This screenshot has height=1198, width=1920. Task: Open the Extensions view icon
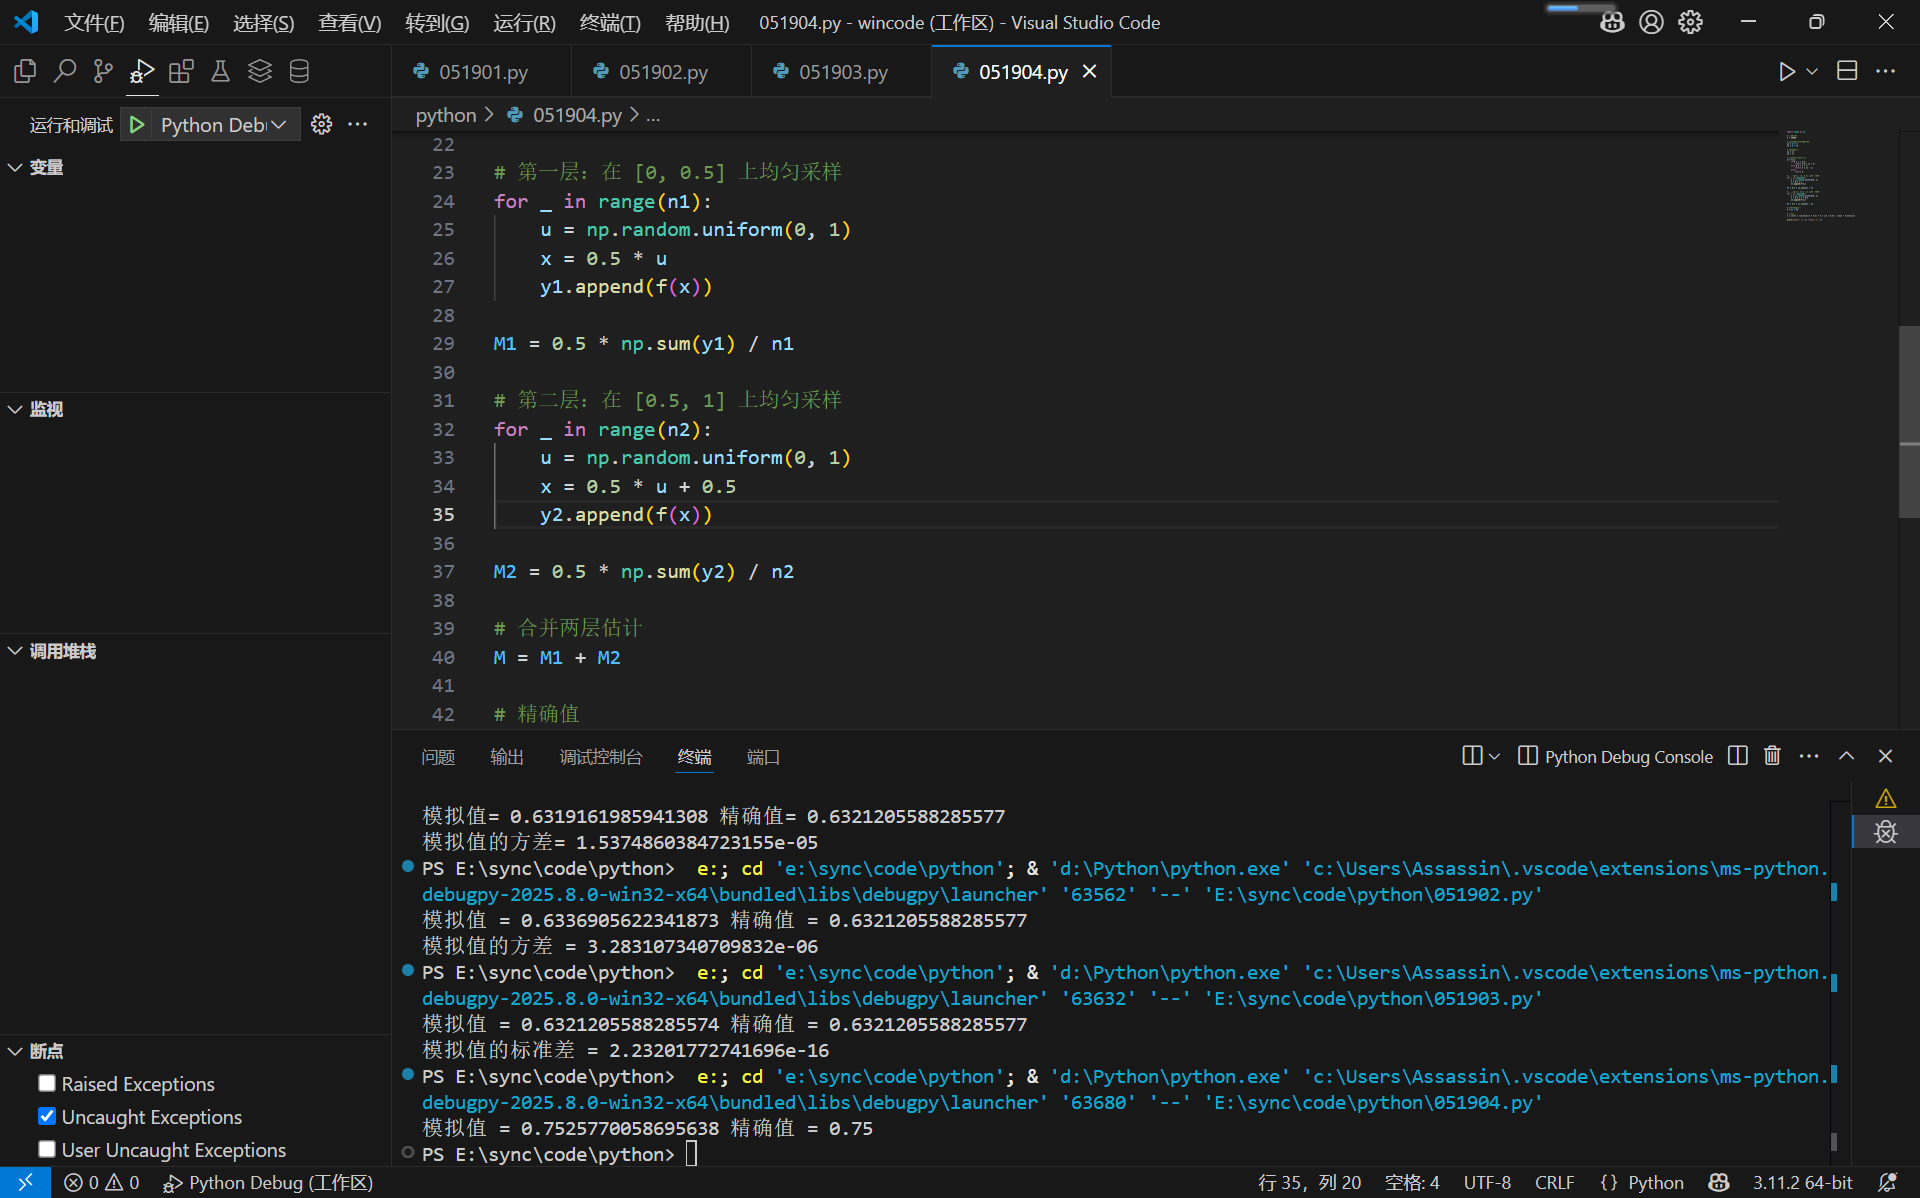[x=181, y=71]
